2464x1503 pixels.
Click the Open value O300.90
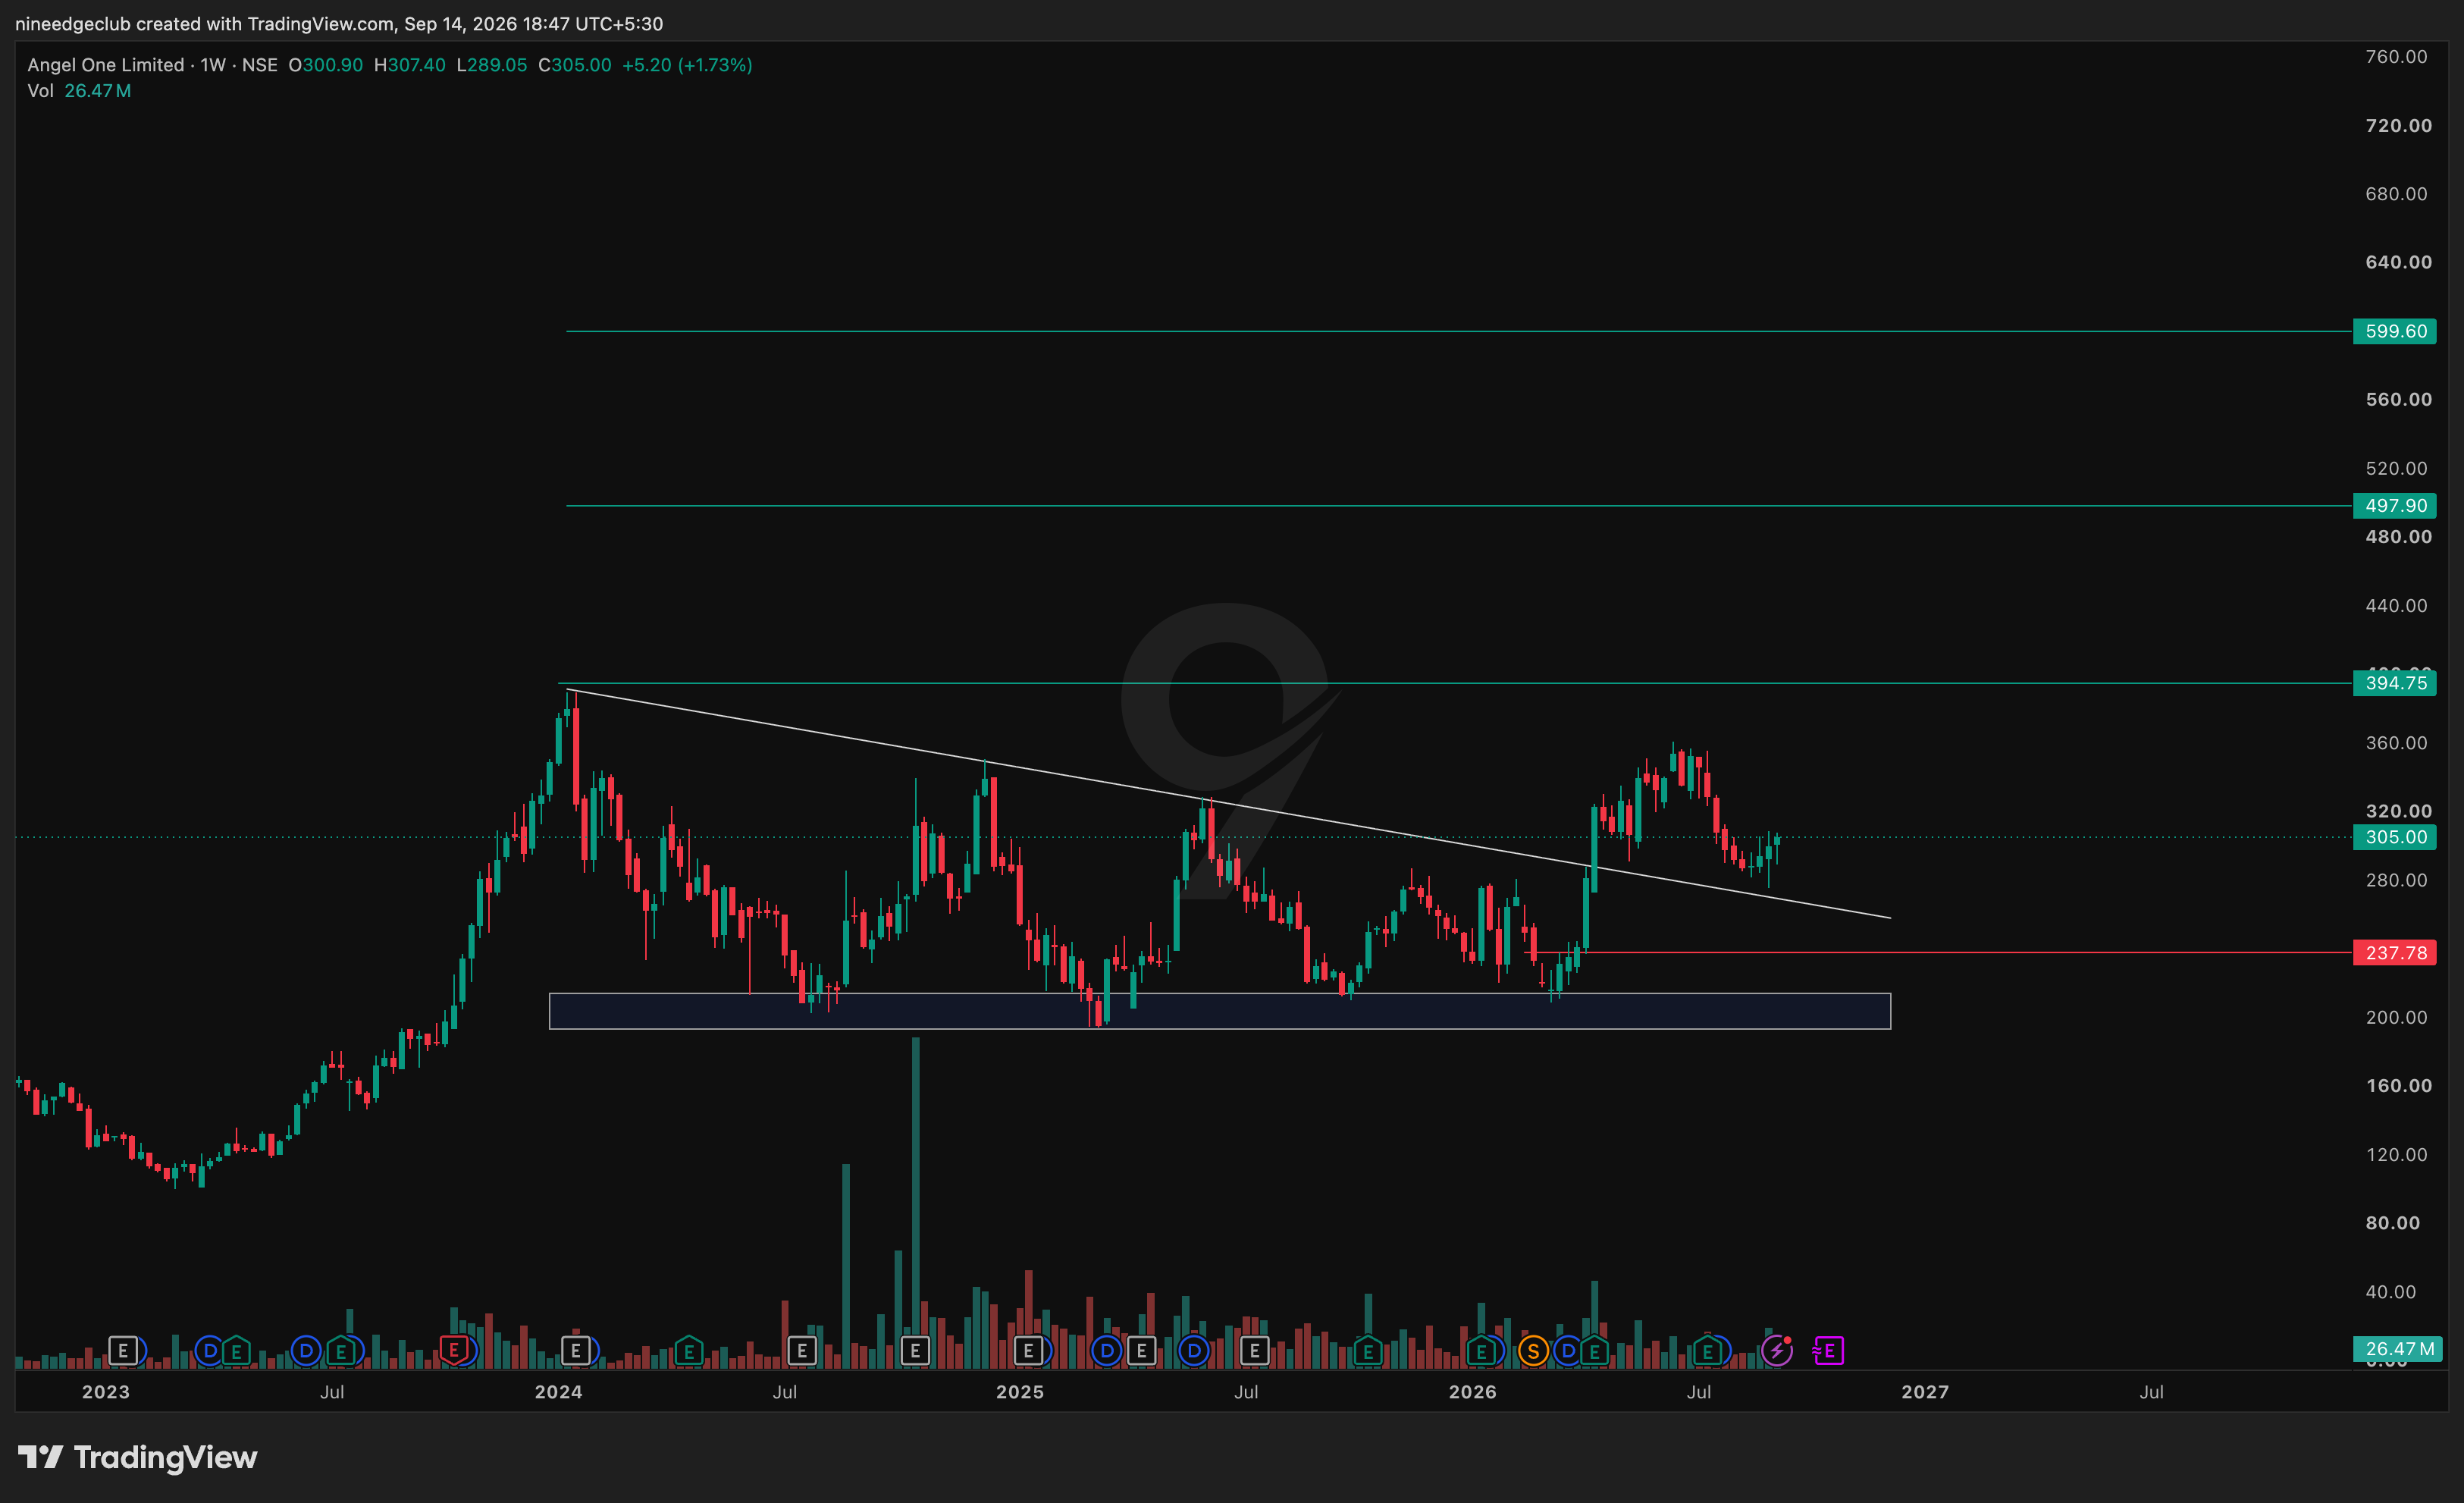click(x=326, y=65)
